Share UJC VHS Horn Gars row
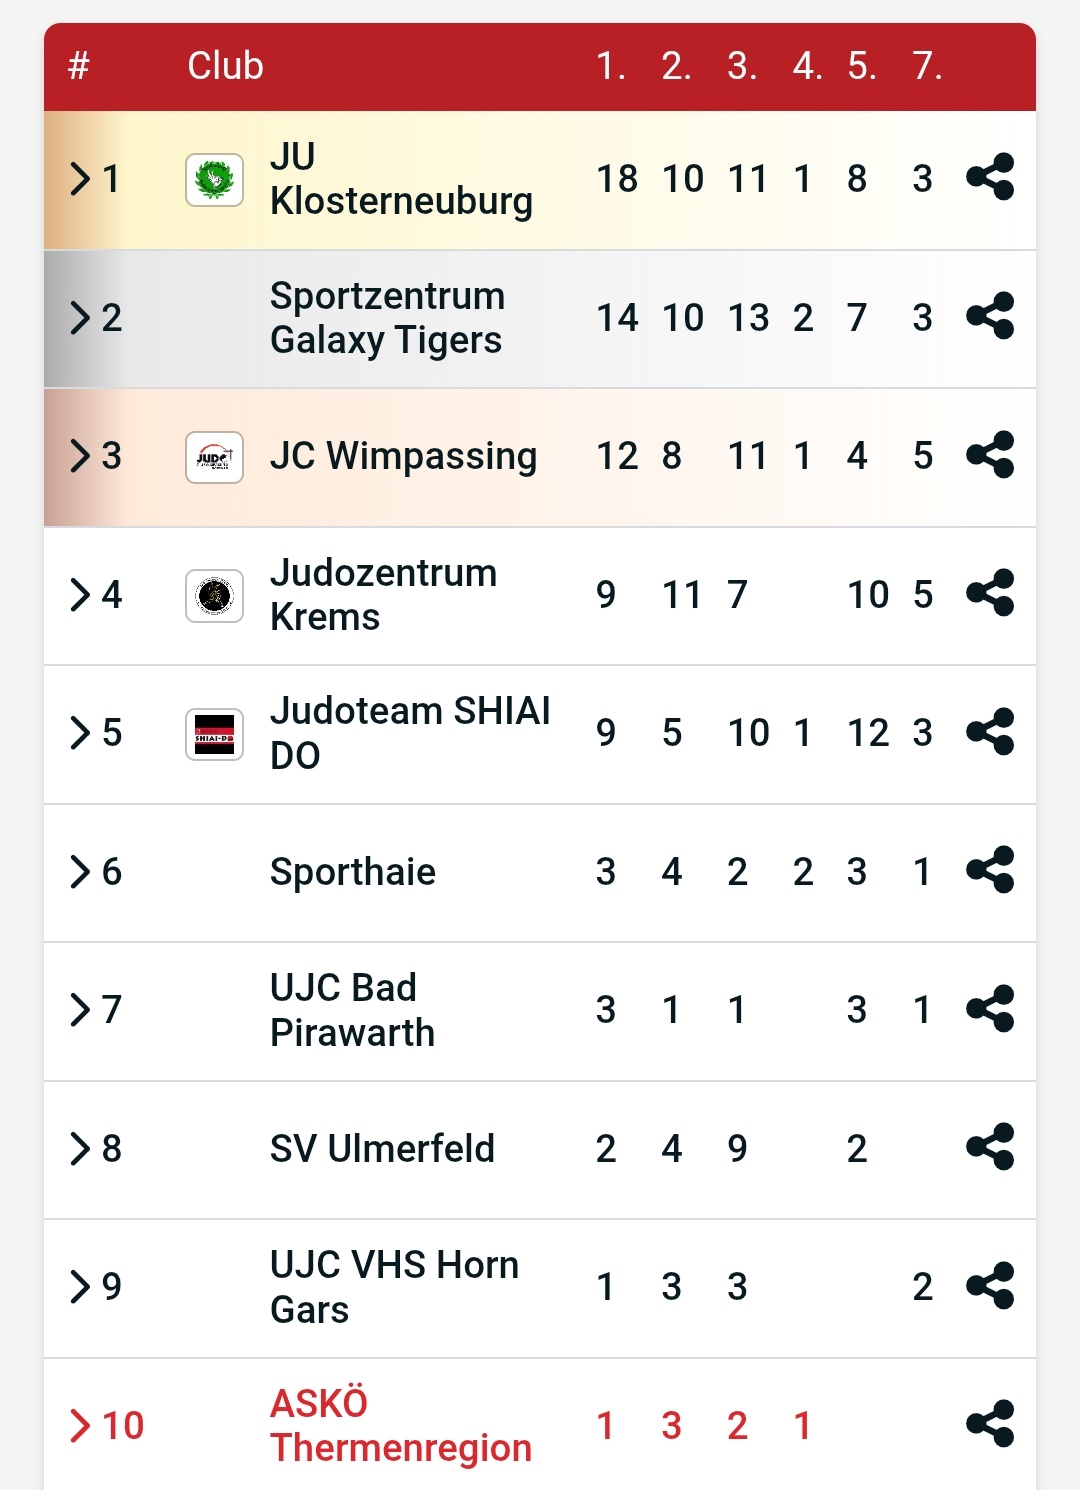Image resolution: width=1080 pixels, height=1490 pixels. (x=990, y=1286)
